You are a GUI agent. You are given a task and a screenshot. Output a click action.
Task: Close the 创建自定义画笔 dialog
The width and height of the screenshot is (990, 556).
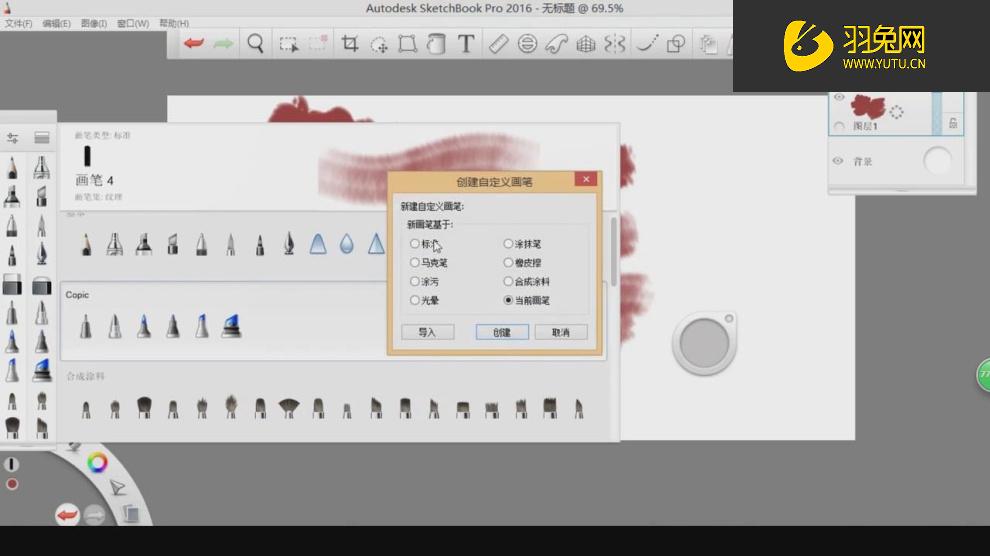(586, 179)
